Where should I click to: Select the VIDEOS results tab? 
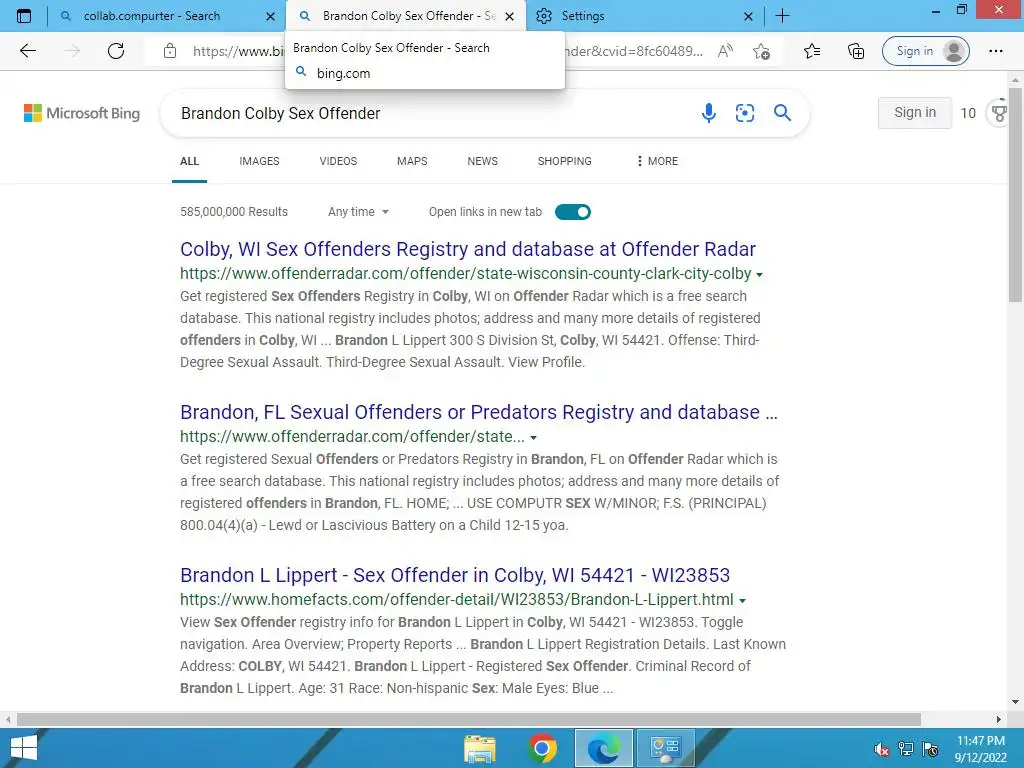pyautogui.click(x=338, y=161)
